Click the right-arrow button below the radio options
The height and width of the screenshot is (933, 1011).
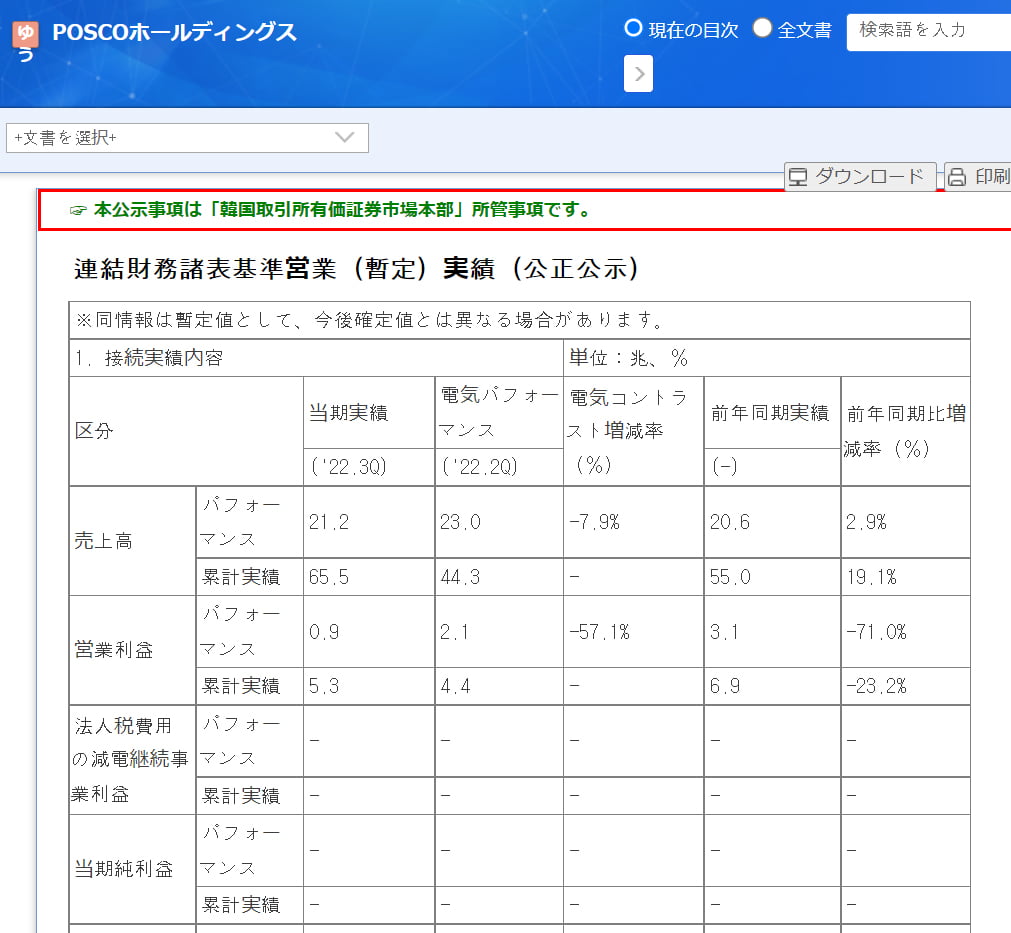tap(638, 74)
